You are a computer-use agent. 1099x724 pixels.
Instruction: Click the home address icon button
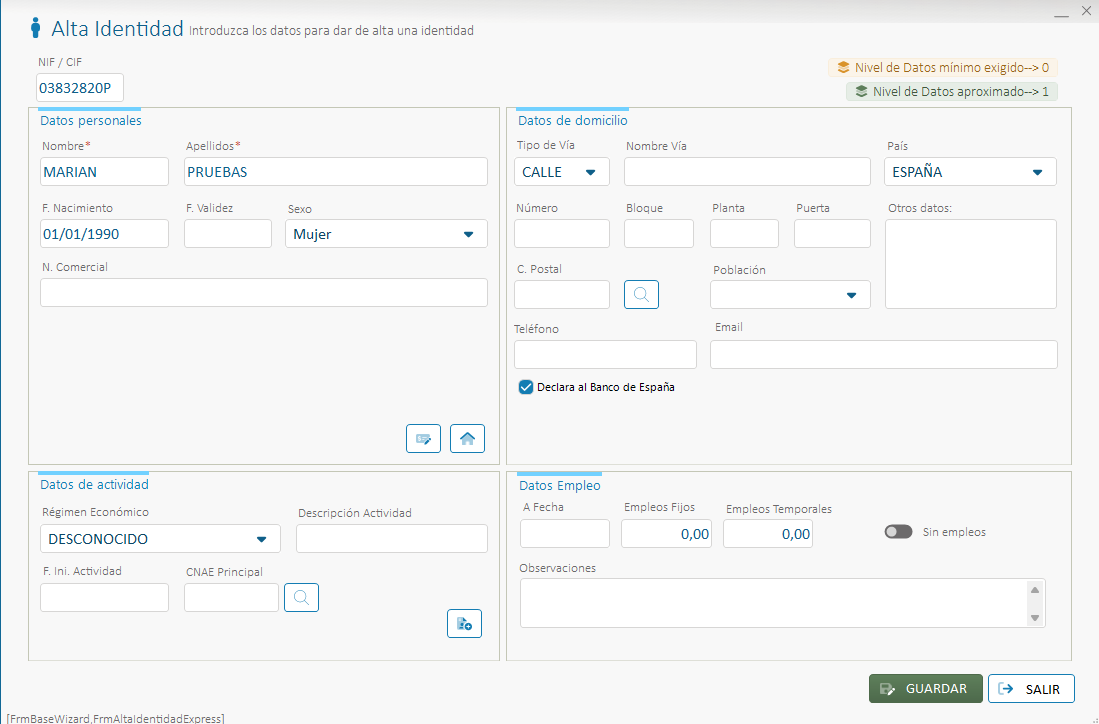pyautogui.click(x=467, y=439)
